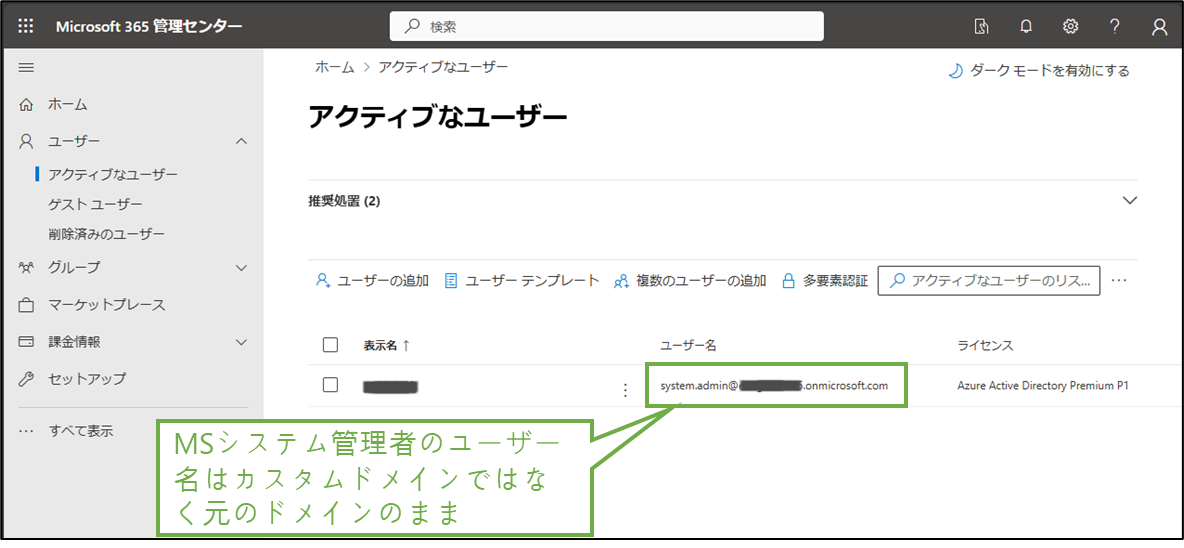The height and width of the screenshot is (548, 1184).
Task: Click ダーク モードを有効にする link
Action: click(1039, 71)
